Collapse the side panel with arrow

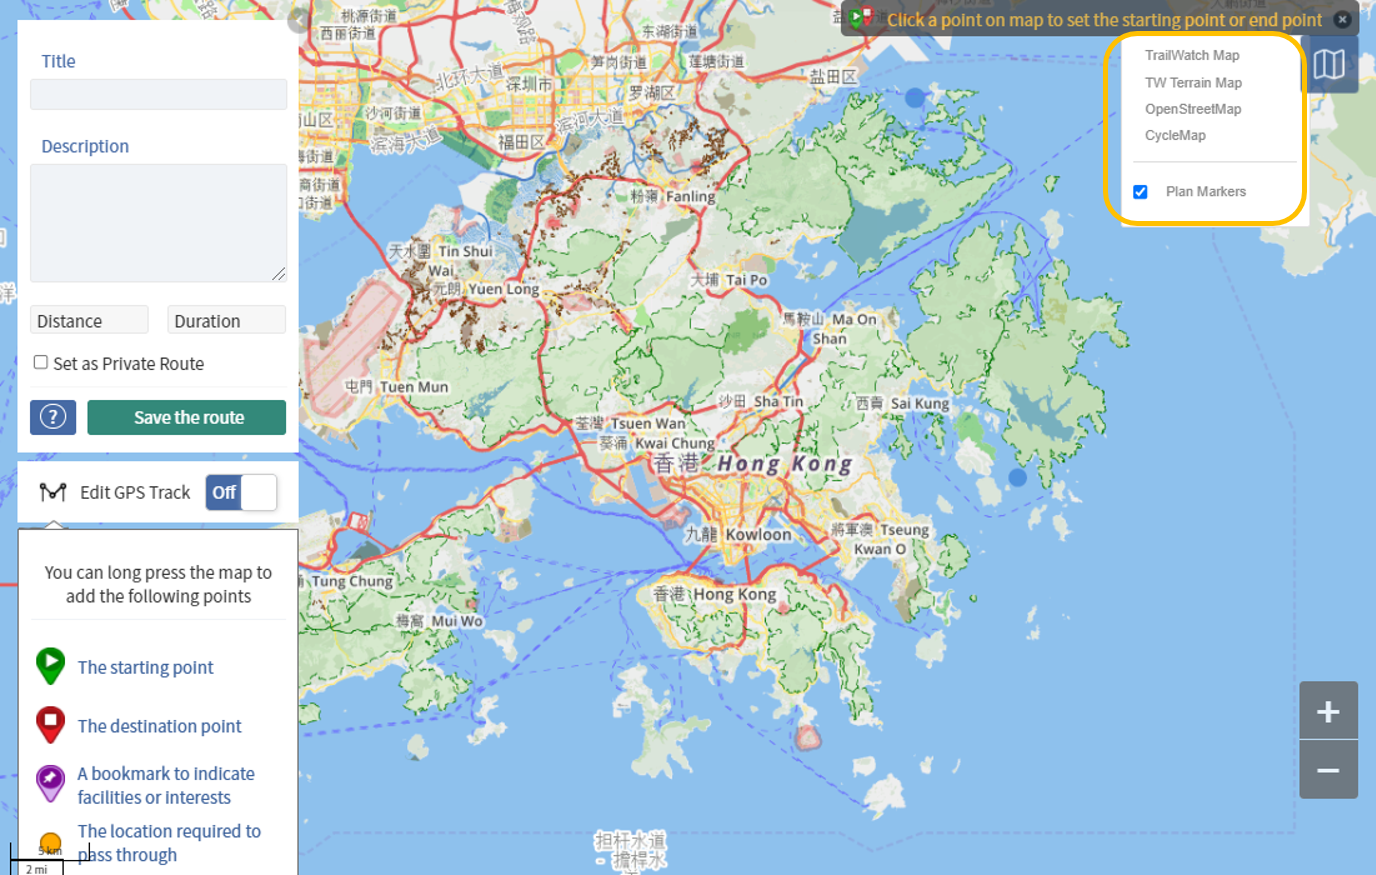click(x=298, y=20)
